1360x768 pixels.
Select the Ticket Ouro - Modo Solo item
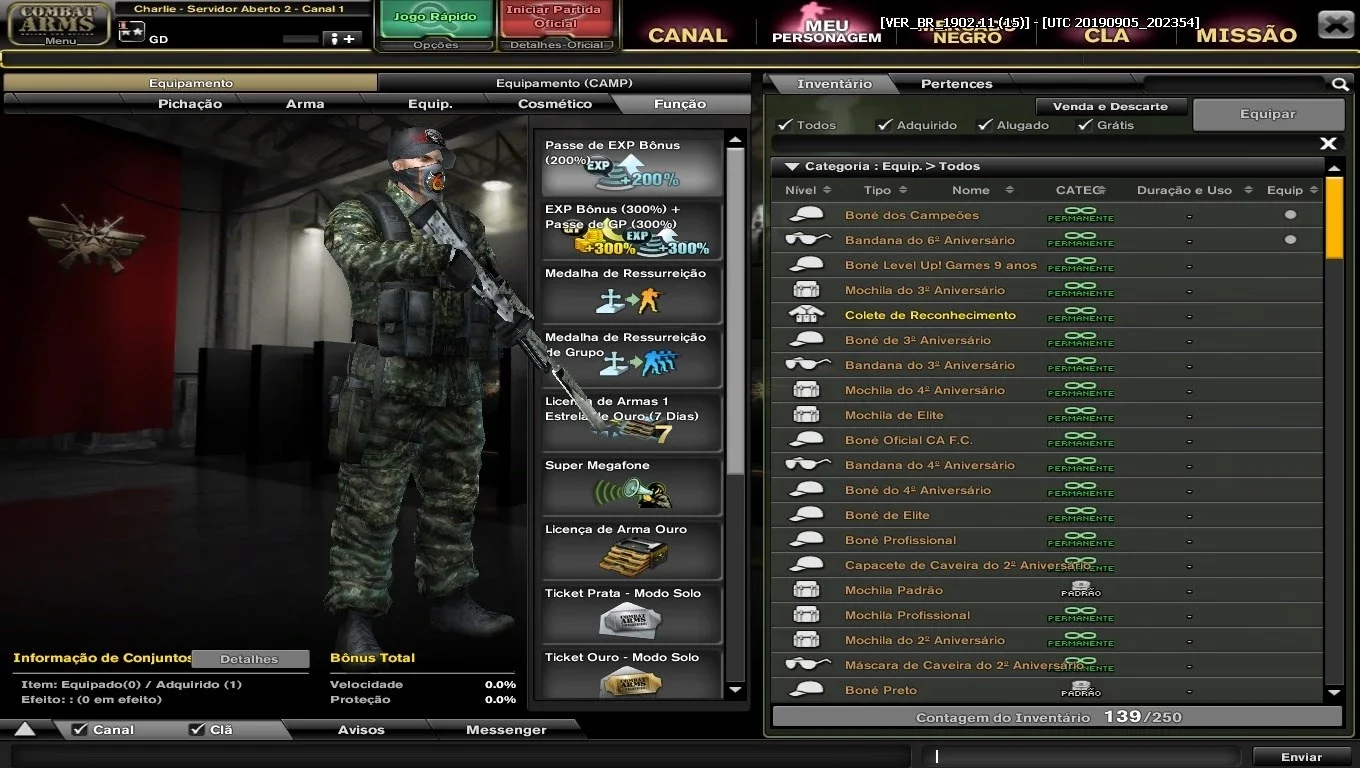click(x=632, y=676)
